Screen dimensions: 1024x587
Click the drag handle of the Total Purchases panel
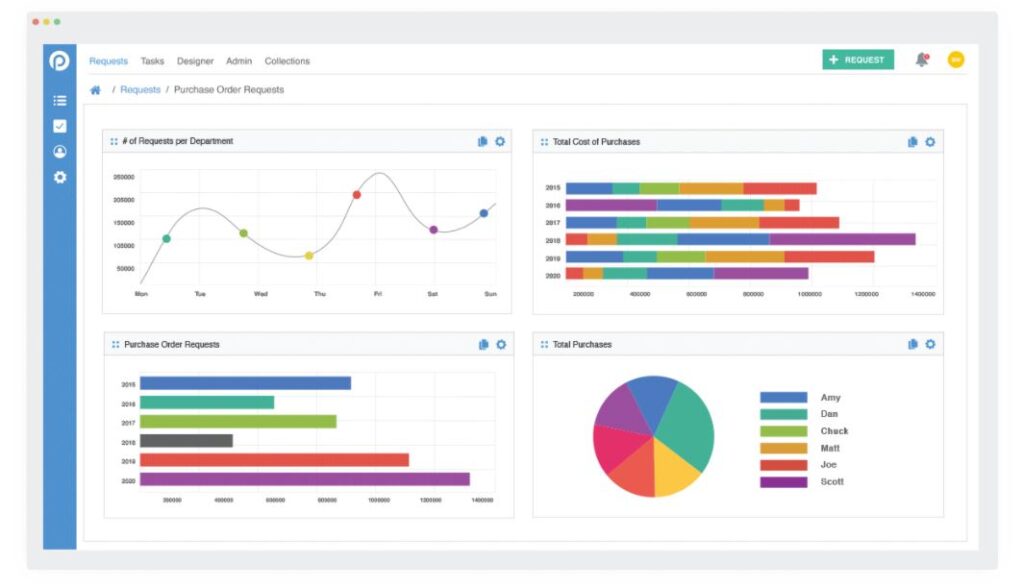pyautogui.click(x=544, y=345)
